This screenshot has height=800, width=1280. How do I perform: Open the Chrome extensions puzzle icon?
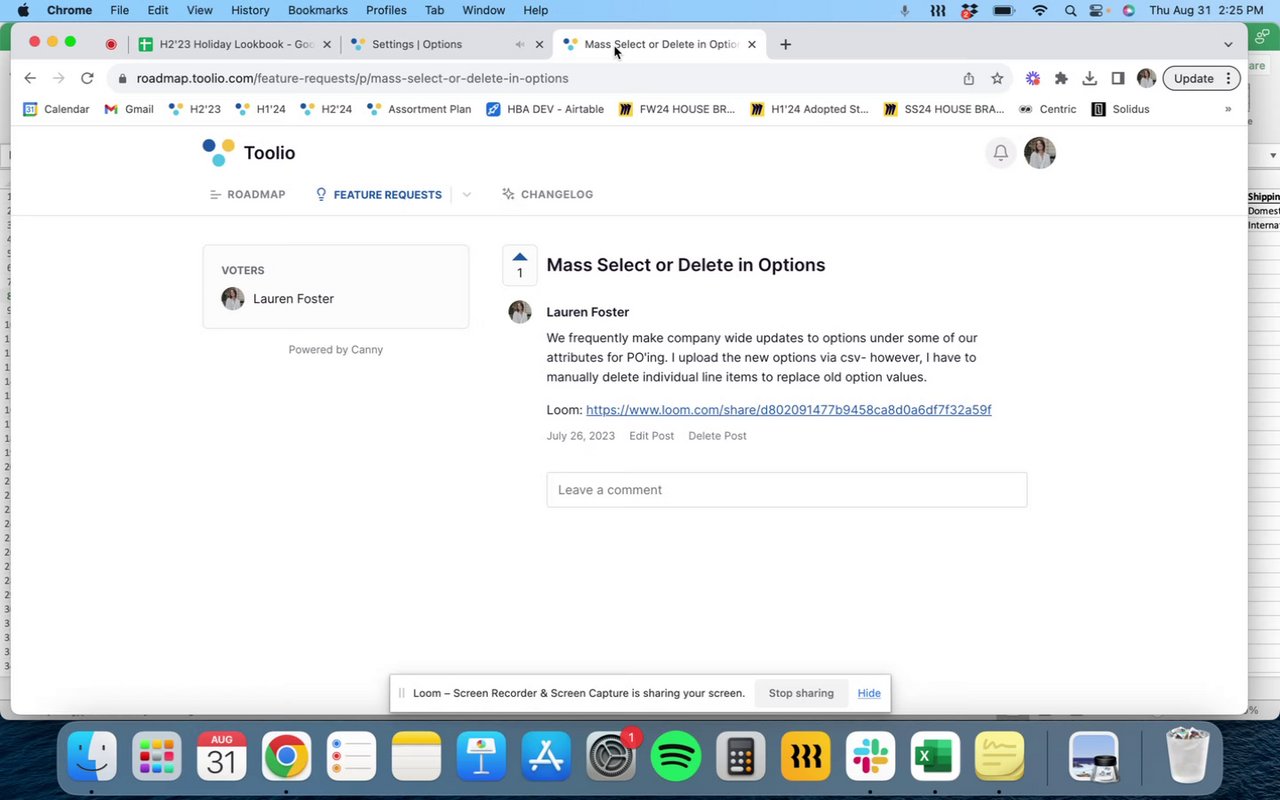tap(1061, 78)
